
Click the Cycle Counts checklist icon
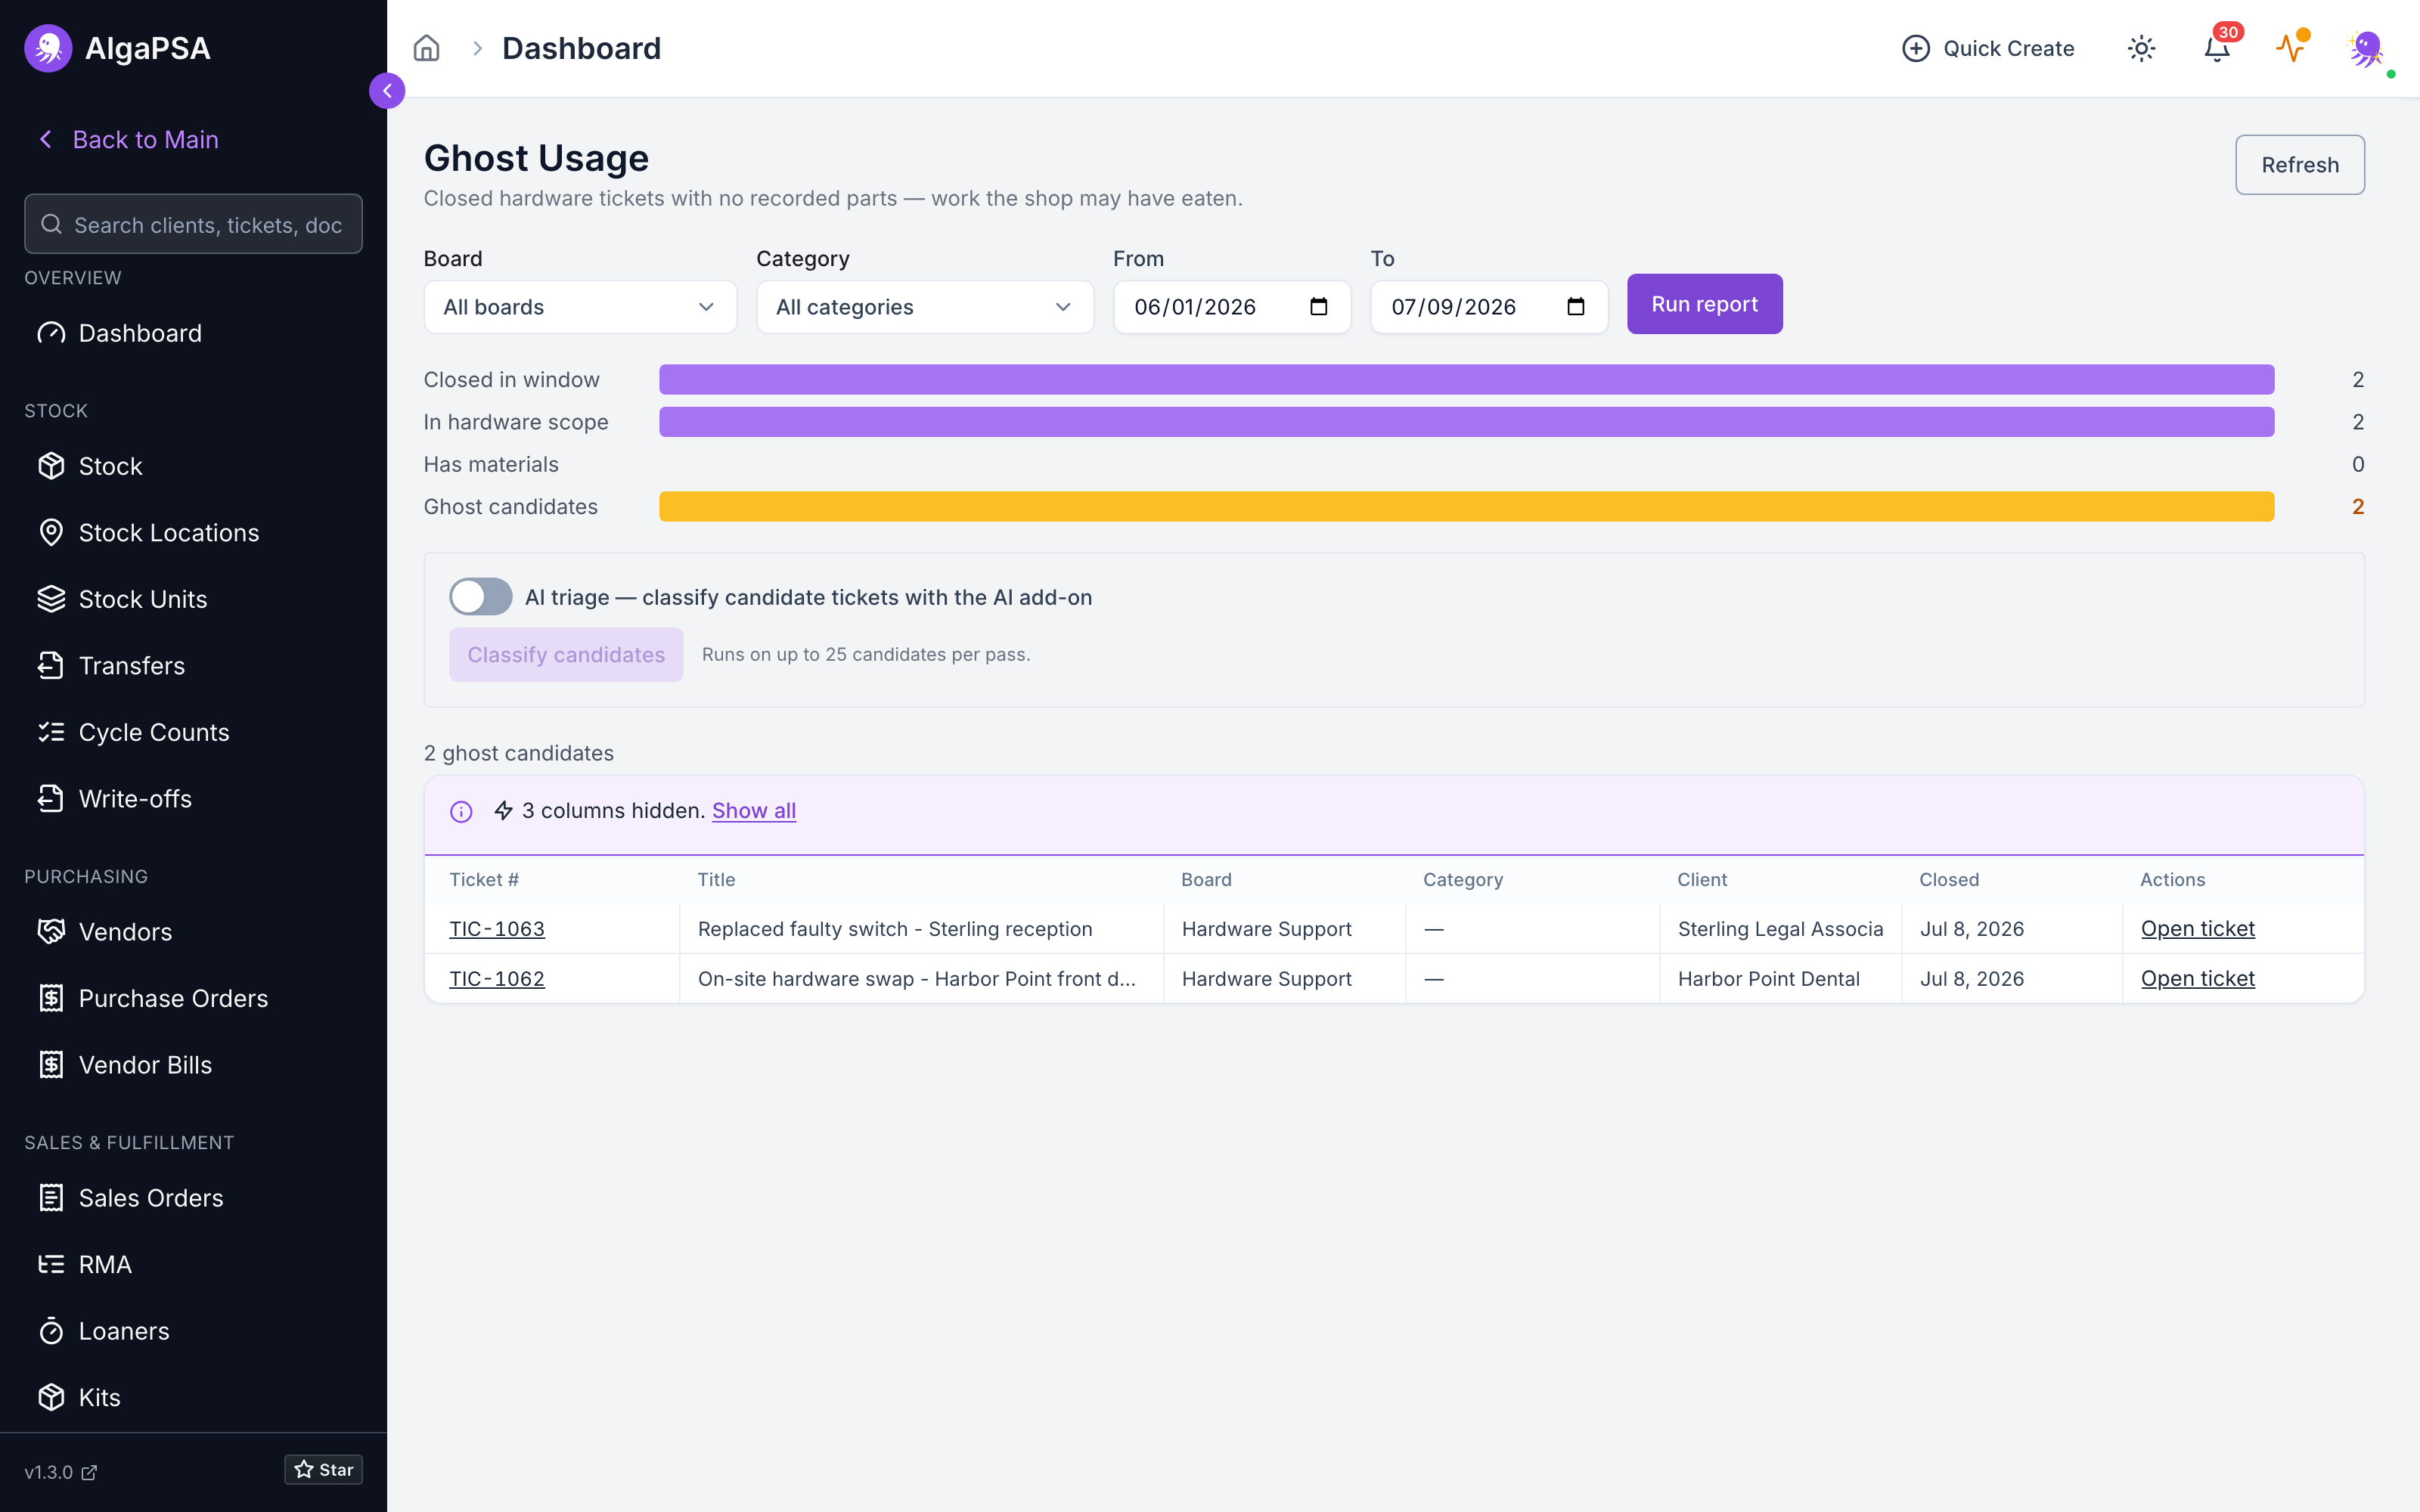click(x=51, y=732)
